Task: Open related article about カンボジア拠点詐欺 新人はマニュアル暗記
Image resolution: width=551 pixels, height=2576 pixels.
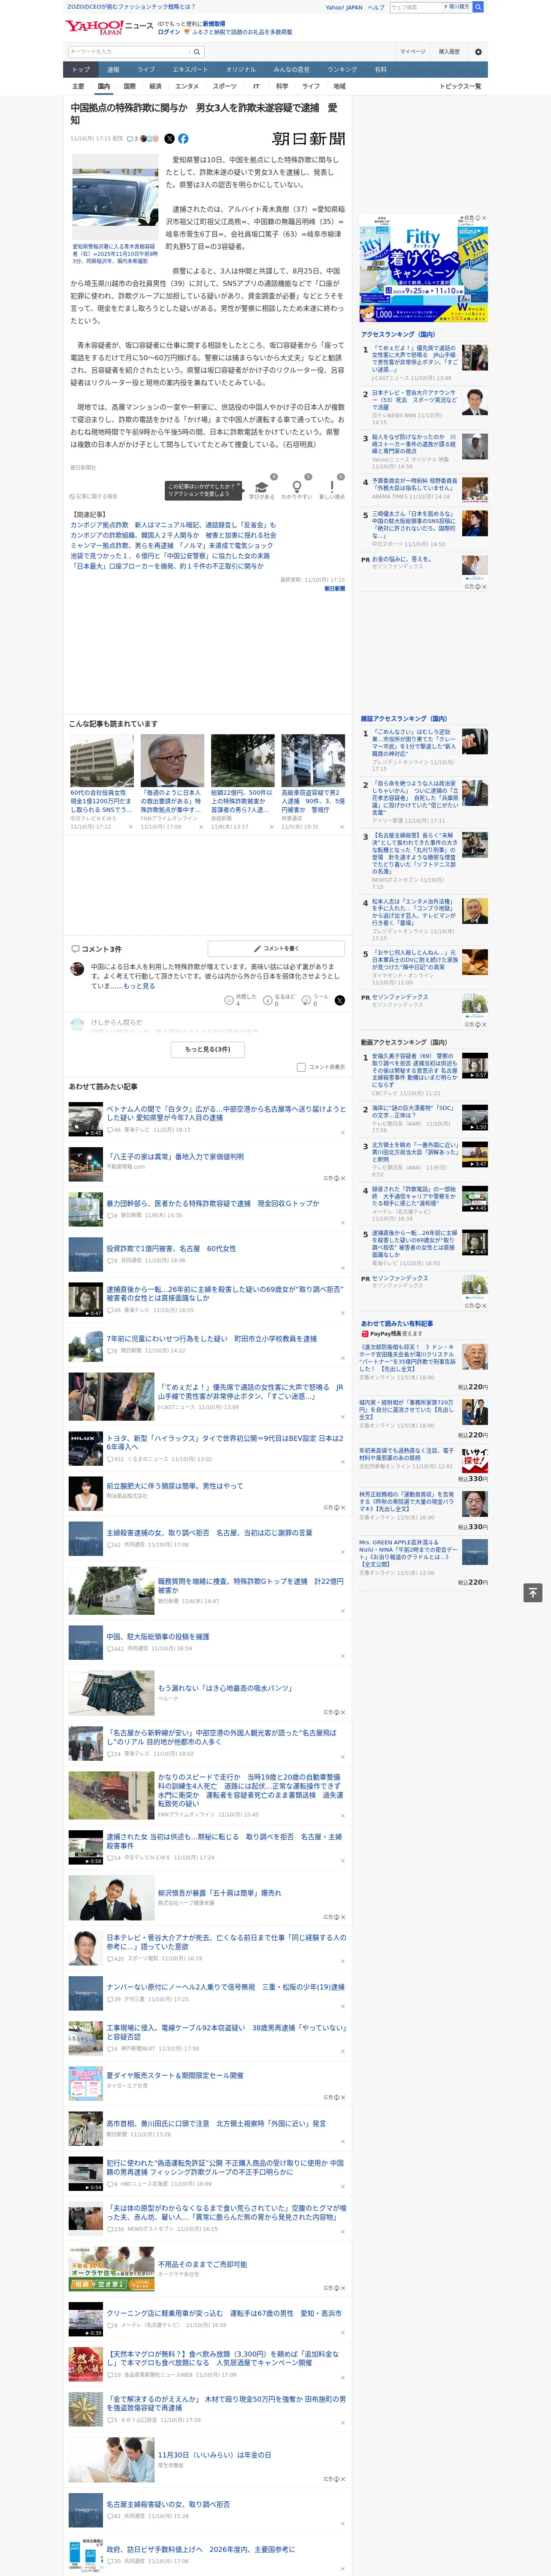Action: (x=173, y=525)
